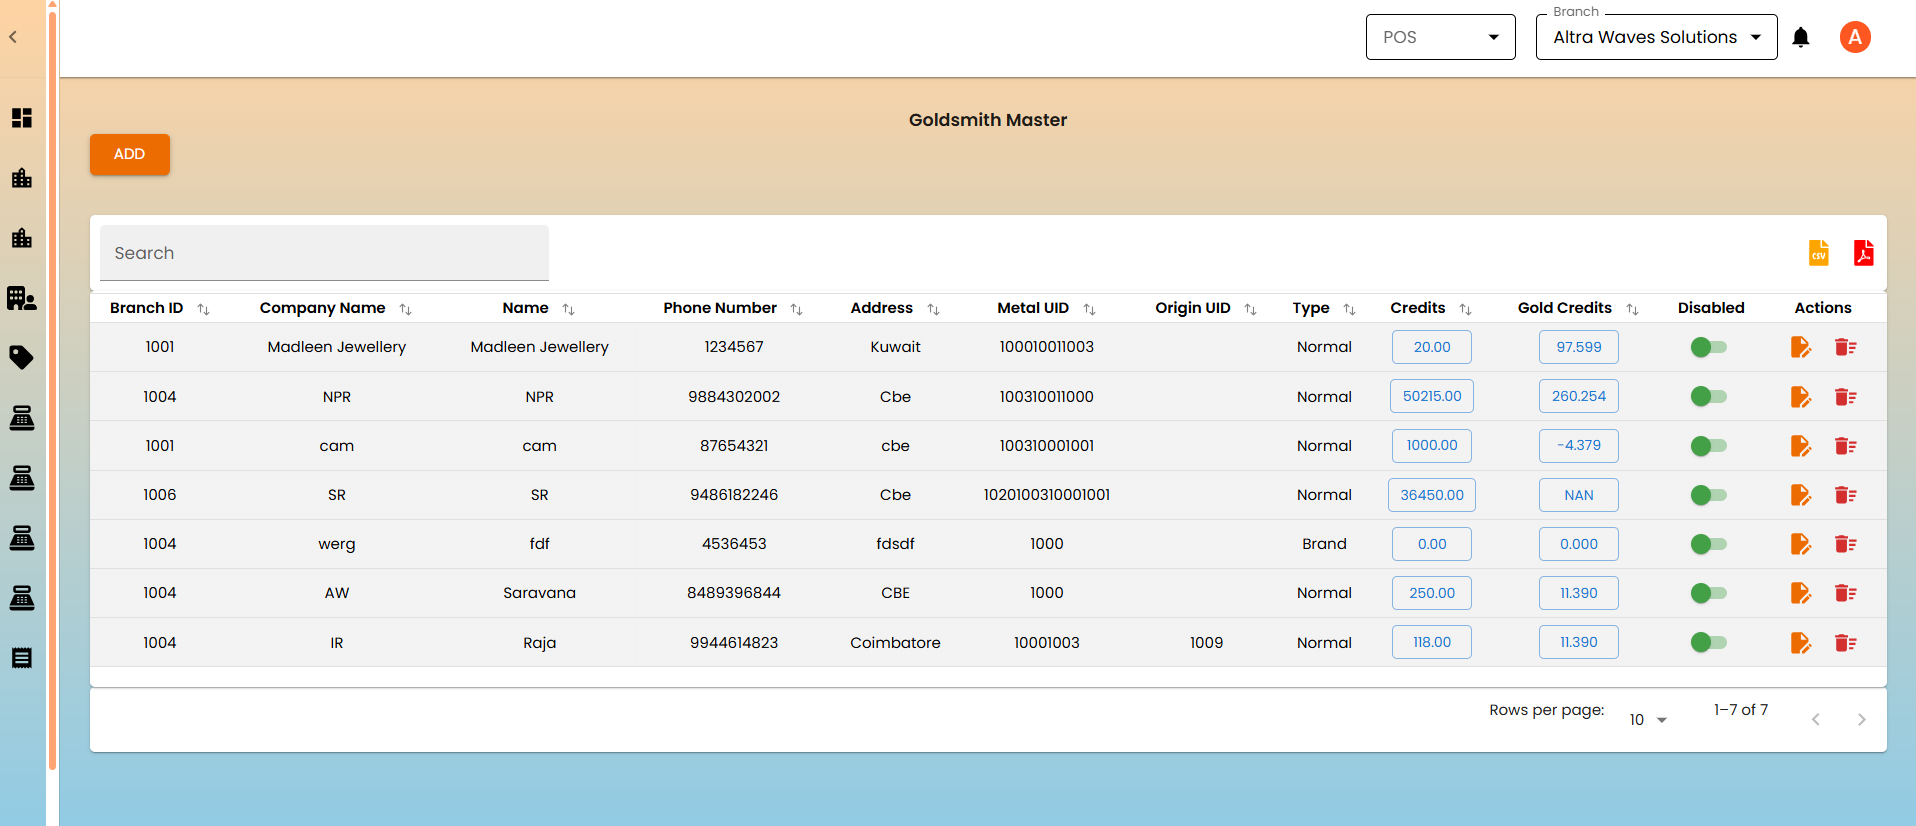Sort table by Credits column

pos(1465,309)
